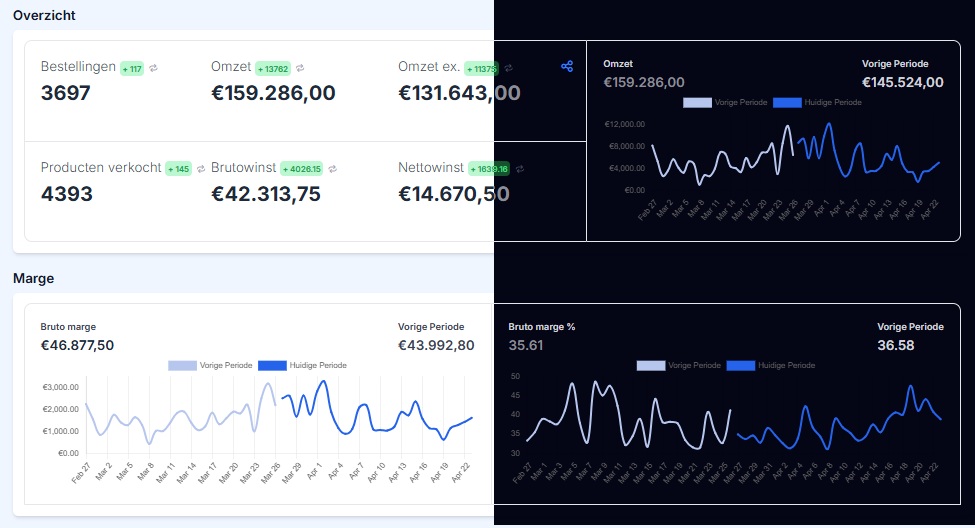The height and width of the screenshot is (528, 975).
Task: Click the +1639.16 badge next to Nettowinst
Action: [489, 168]
